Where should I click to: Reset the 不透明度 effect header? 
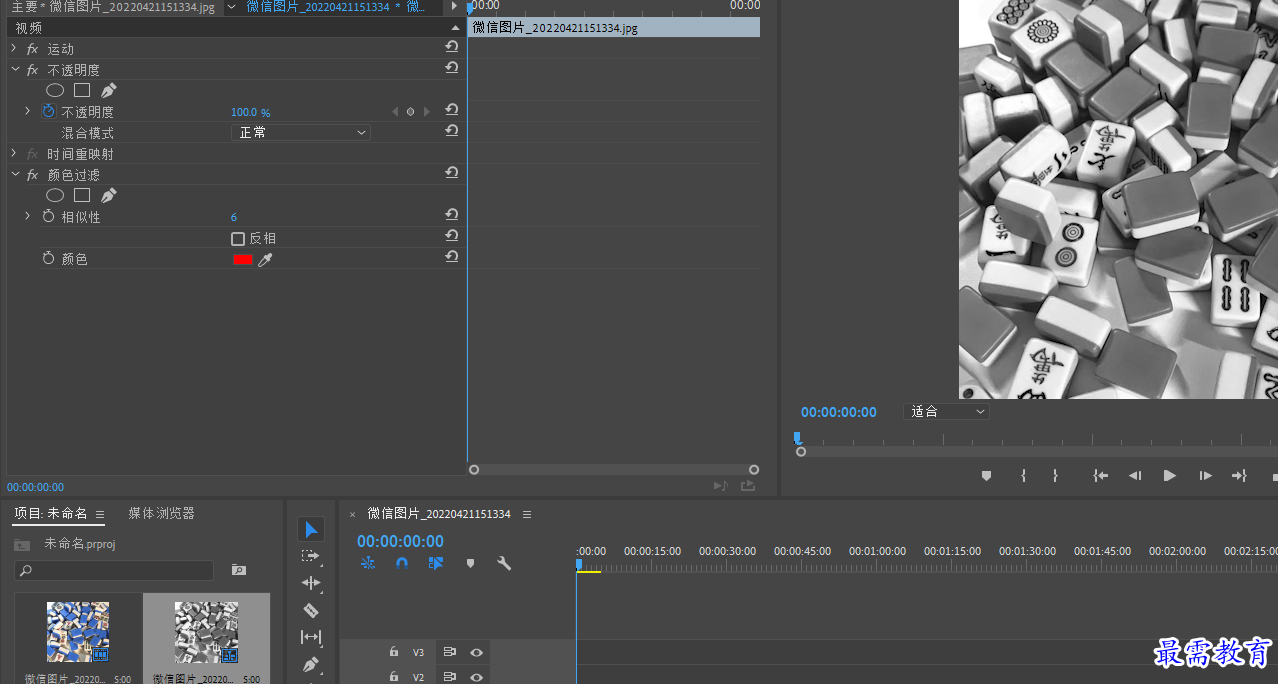click(452, 68)
